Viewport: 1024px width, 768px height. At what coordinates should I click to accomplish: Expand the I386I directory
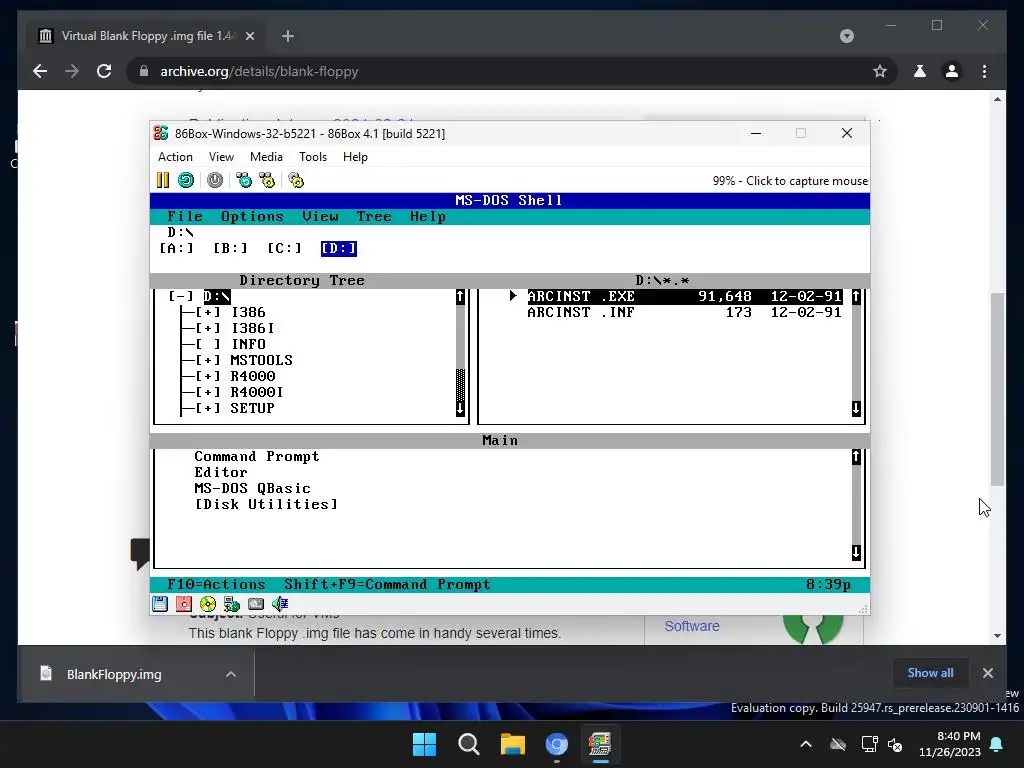pos(208,328)
